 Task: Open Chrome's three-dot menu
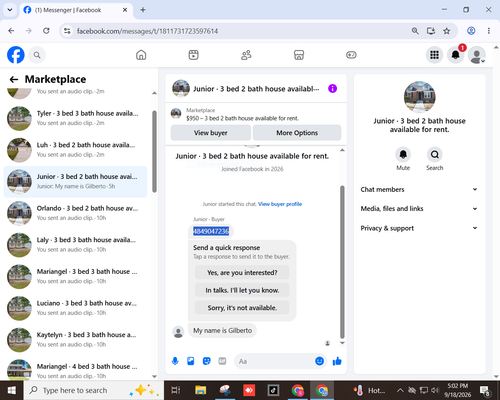click(489, 31)
